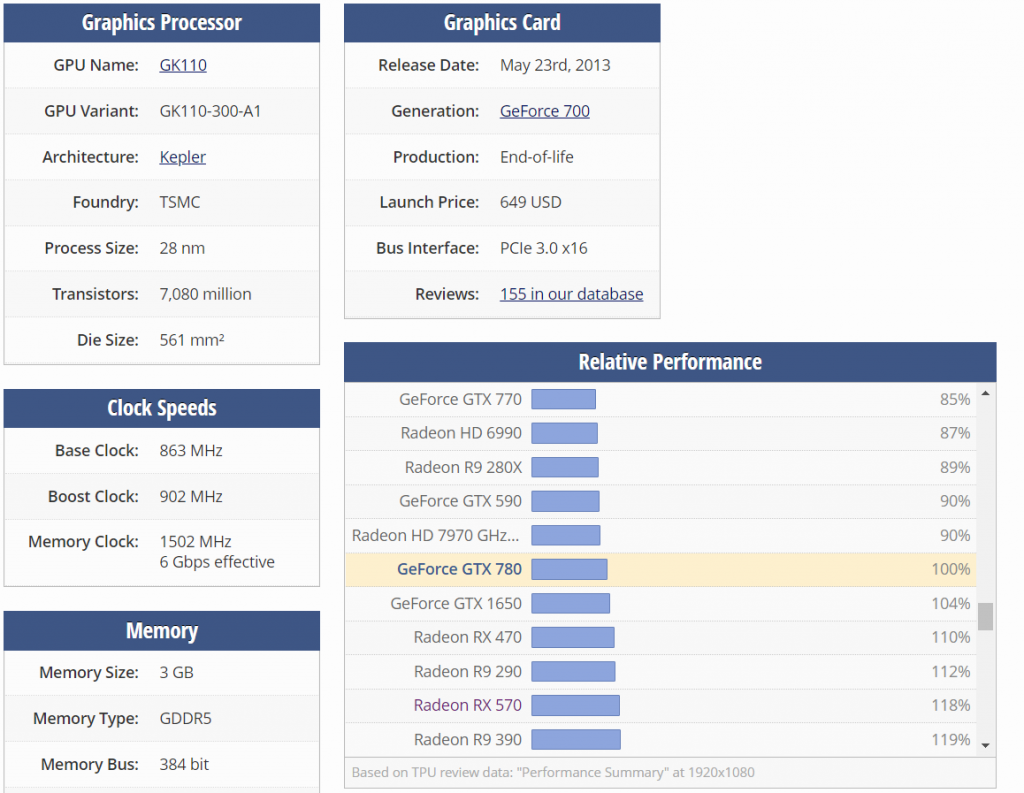Open the Kepler architecture link
The height and width of the screenshot is (793, 1024).
pyautogui.click(x=183, y=157)
